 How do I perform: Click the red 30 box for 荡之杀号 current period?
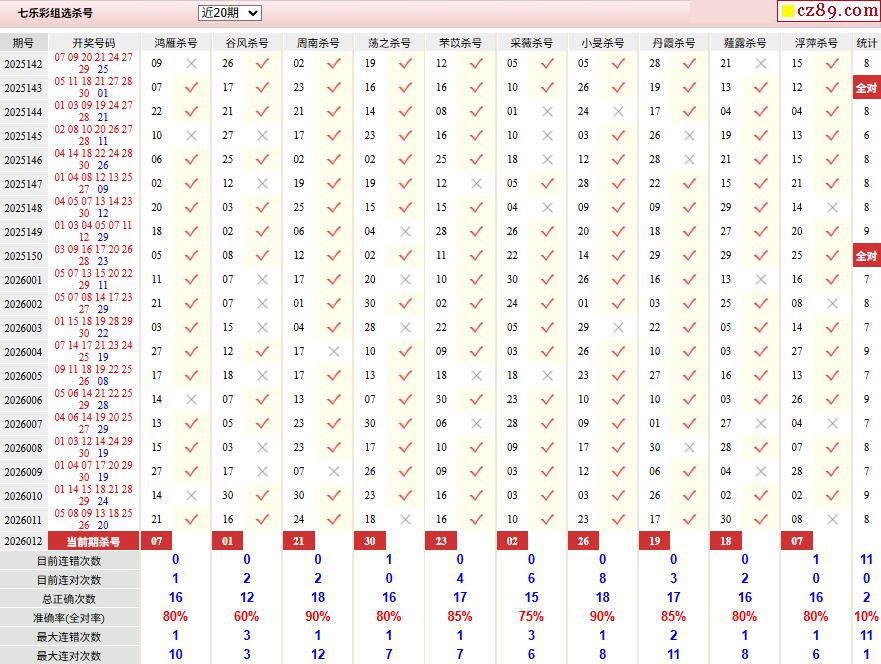pyautogui.click(x=370, y=541)
